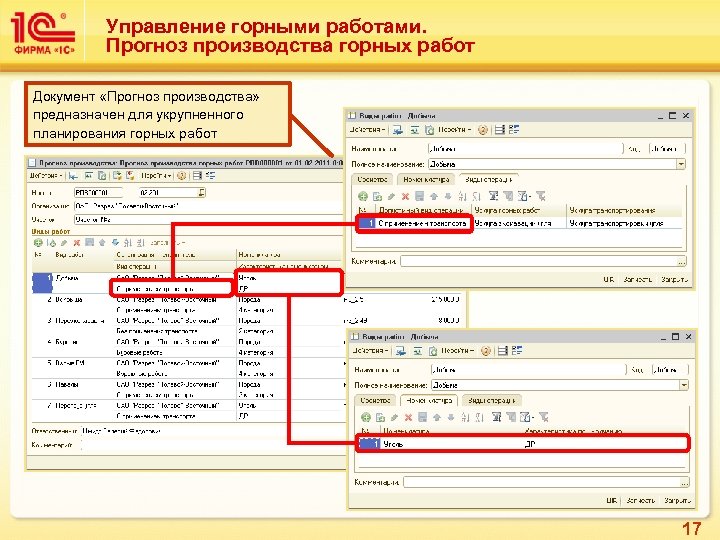This screenshot has width=720, height=540.
Task: Switch to Виды операций tab in Уголь window
Action: click(492, 400)
